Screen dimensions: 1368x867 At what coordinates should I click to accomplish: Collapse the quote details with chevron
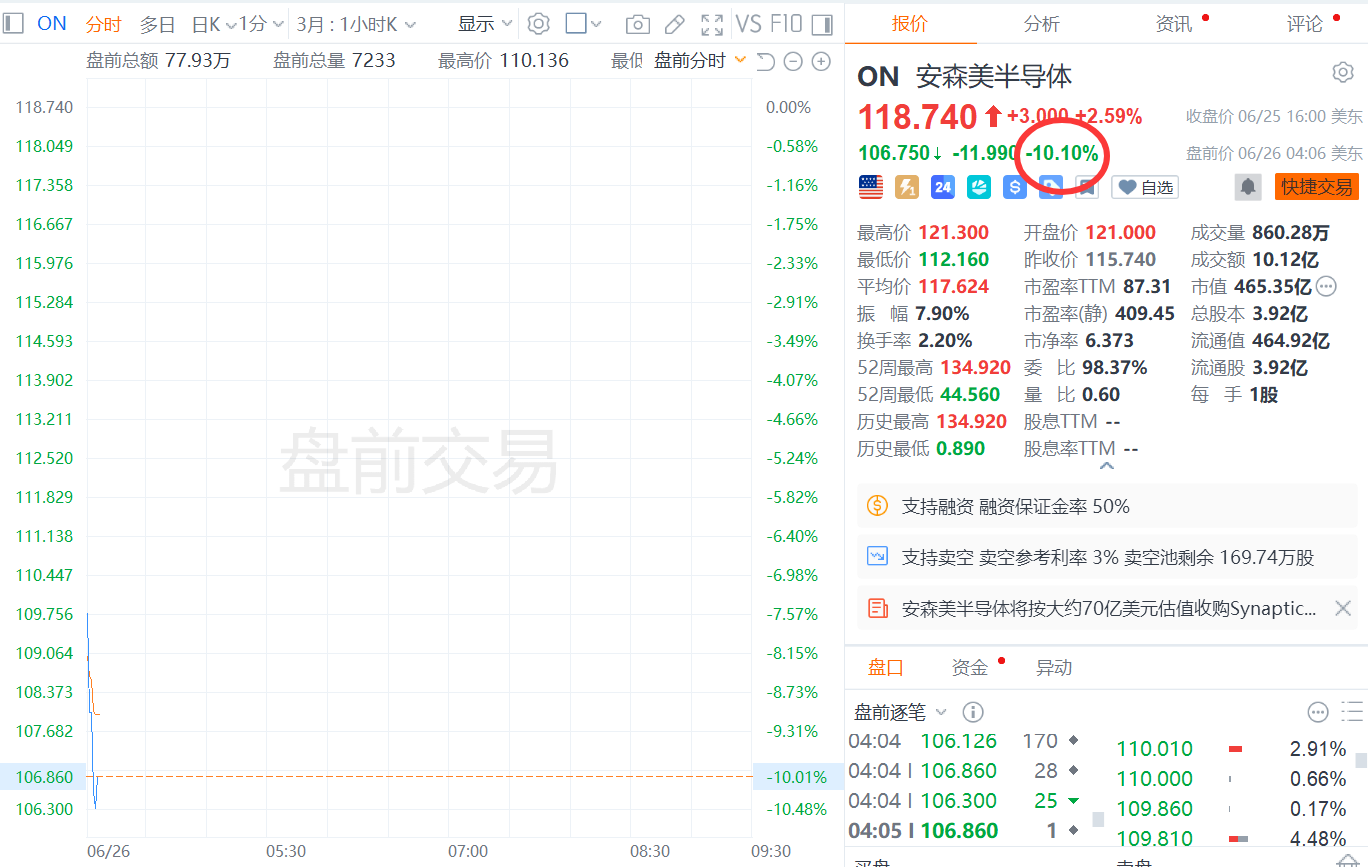pos(1106,466)
